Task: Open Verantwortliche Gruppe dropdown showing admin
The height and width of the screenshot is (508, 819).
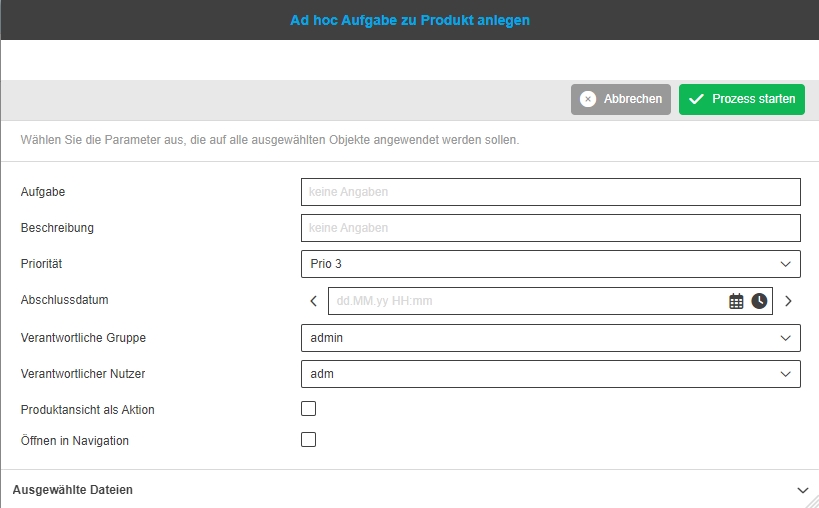Action: click(550, 338)
